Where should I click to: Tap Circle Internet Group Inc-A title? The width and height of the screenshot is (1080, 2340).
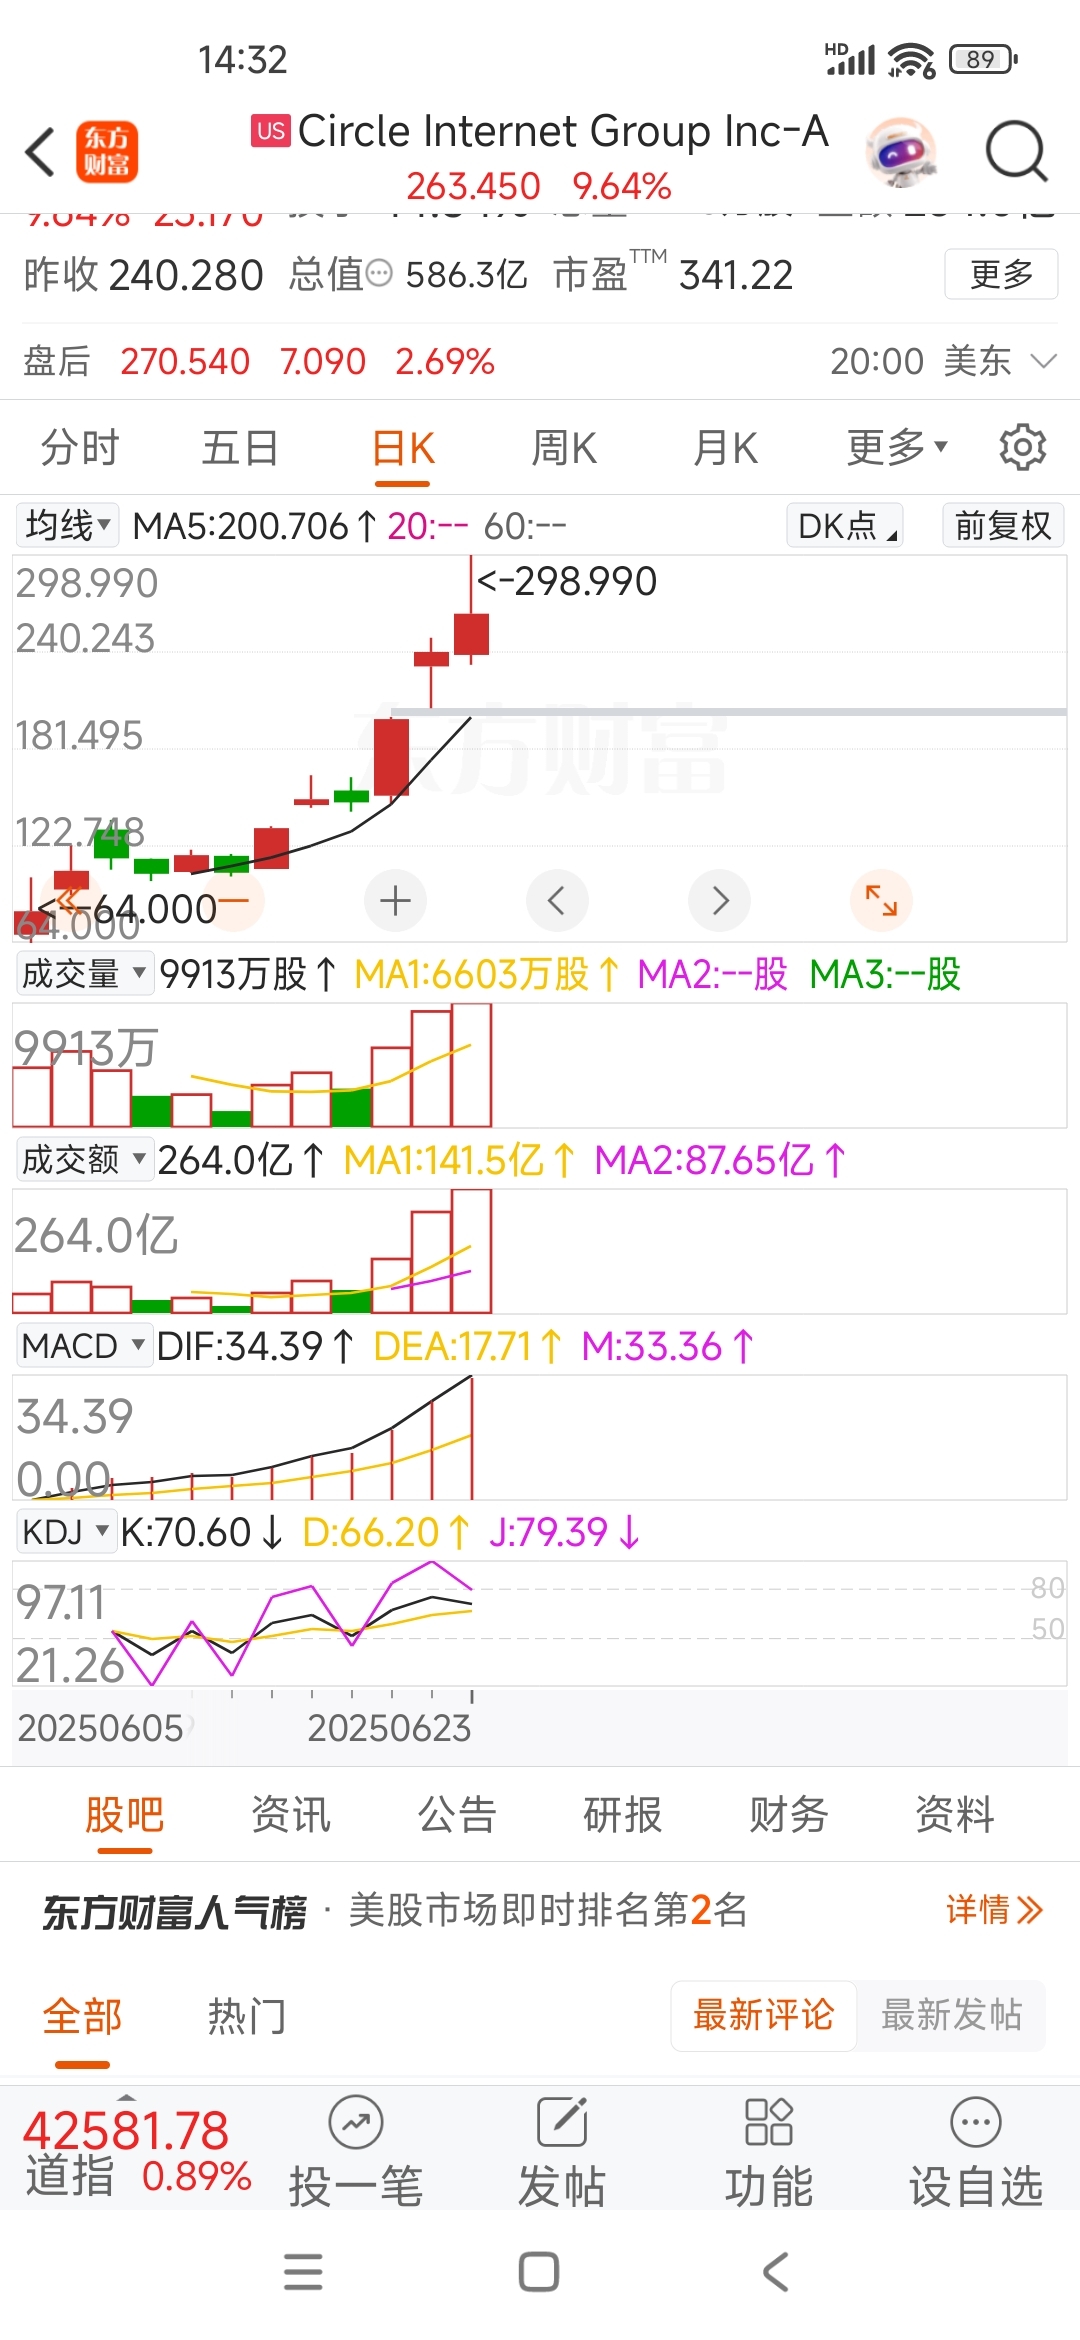tap(563, 131)
